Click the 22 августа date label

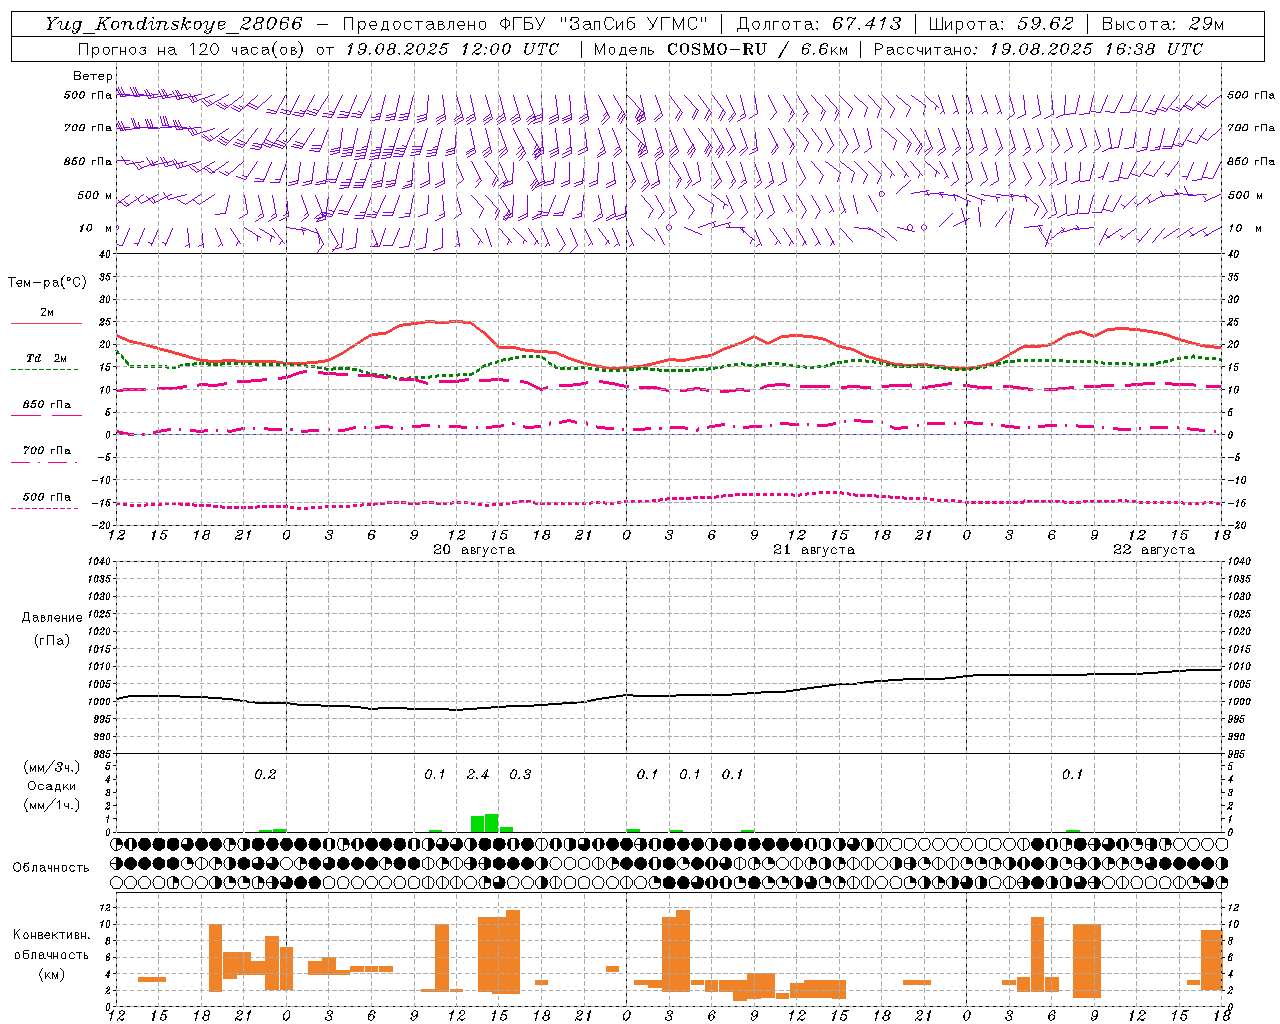(1154, 550)
